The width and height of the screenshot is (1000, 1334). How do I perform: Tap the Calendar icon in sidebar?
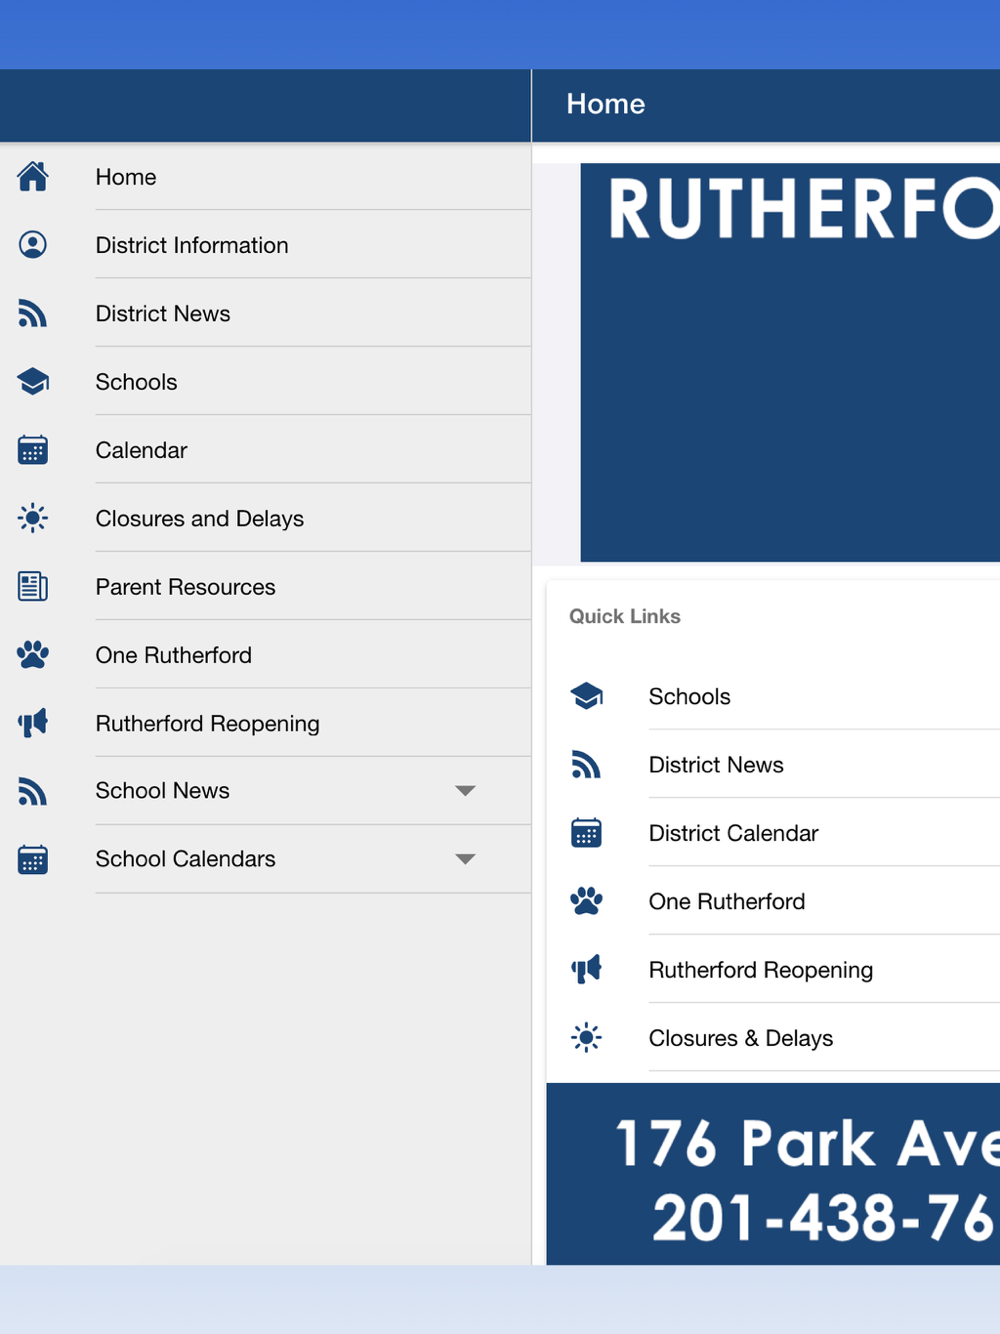[33, 450]
